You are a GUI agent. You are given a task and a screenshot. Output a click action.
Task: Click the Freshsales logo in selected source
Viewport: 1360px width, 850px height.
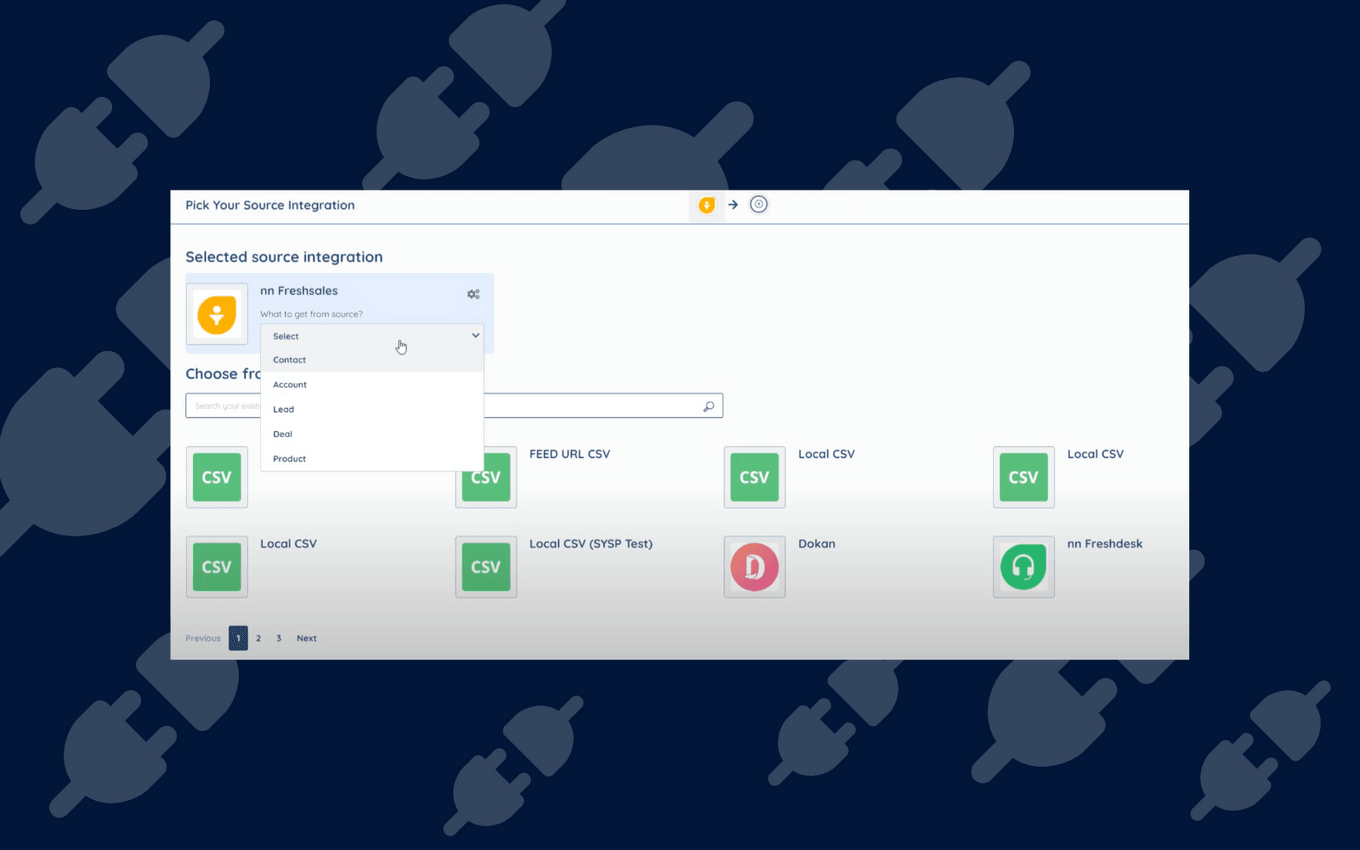217,314
